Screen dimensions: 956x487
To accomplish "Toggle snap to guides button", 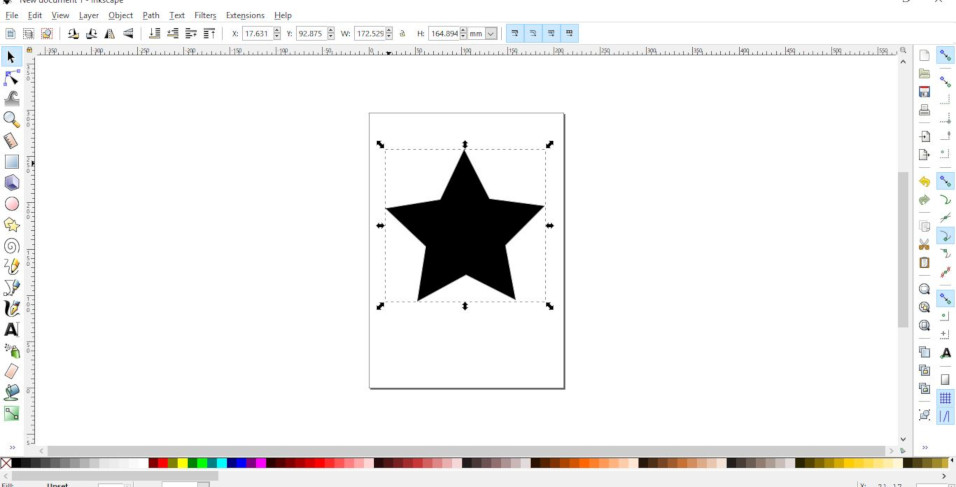I will tap(945, 417).
